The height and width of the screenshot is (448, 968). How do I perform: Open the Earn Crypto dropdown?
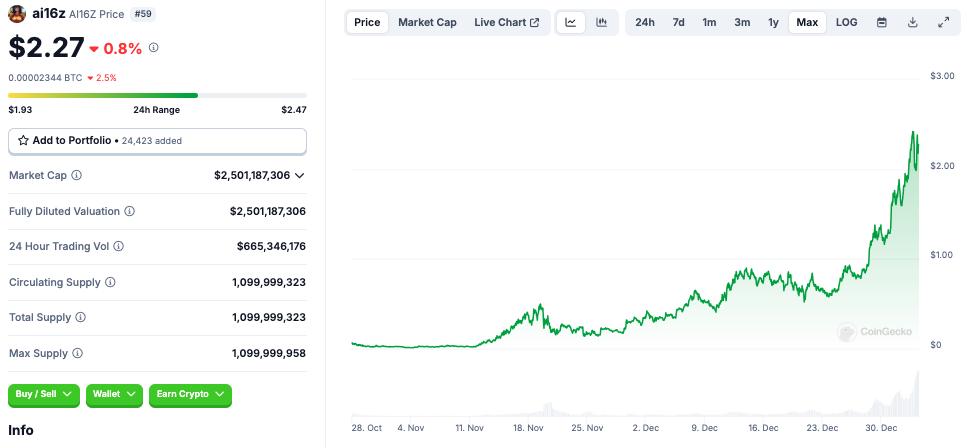pos(190,394)
